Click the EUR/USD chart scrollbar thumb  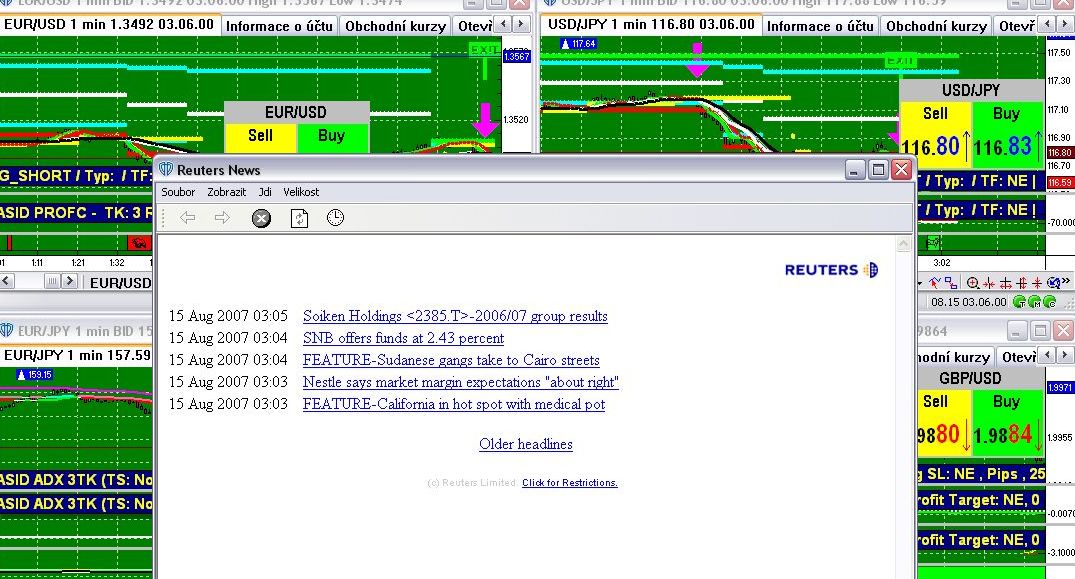coord(52,281)
